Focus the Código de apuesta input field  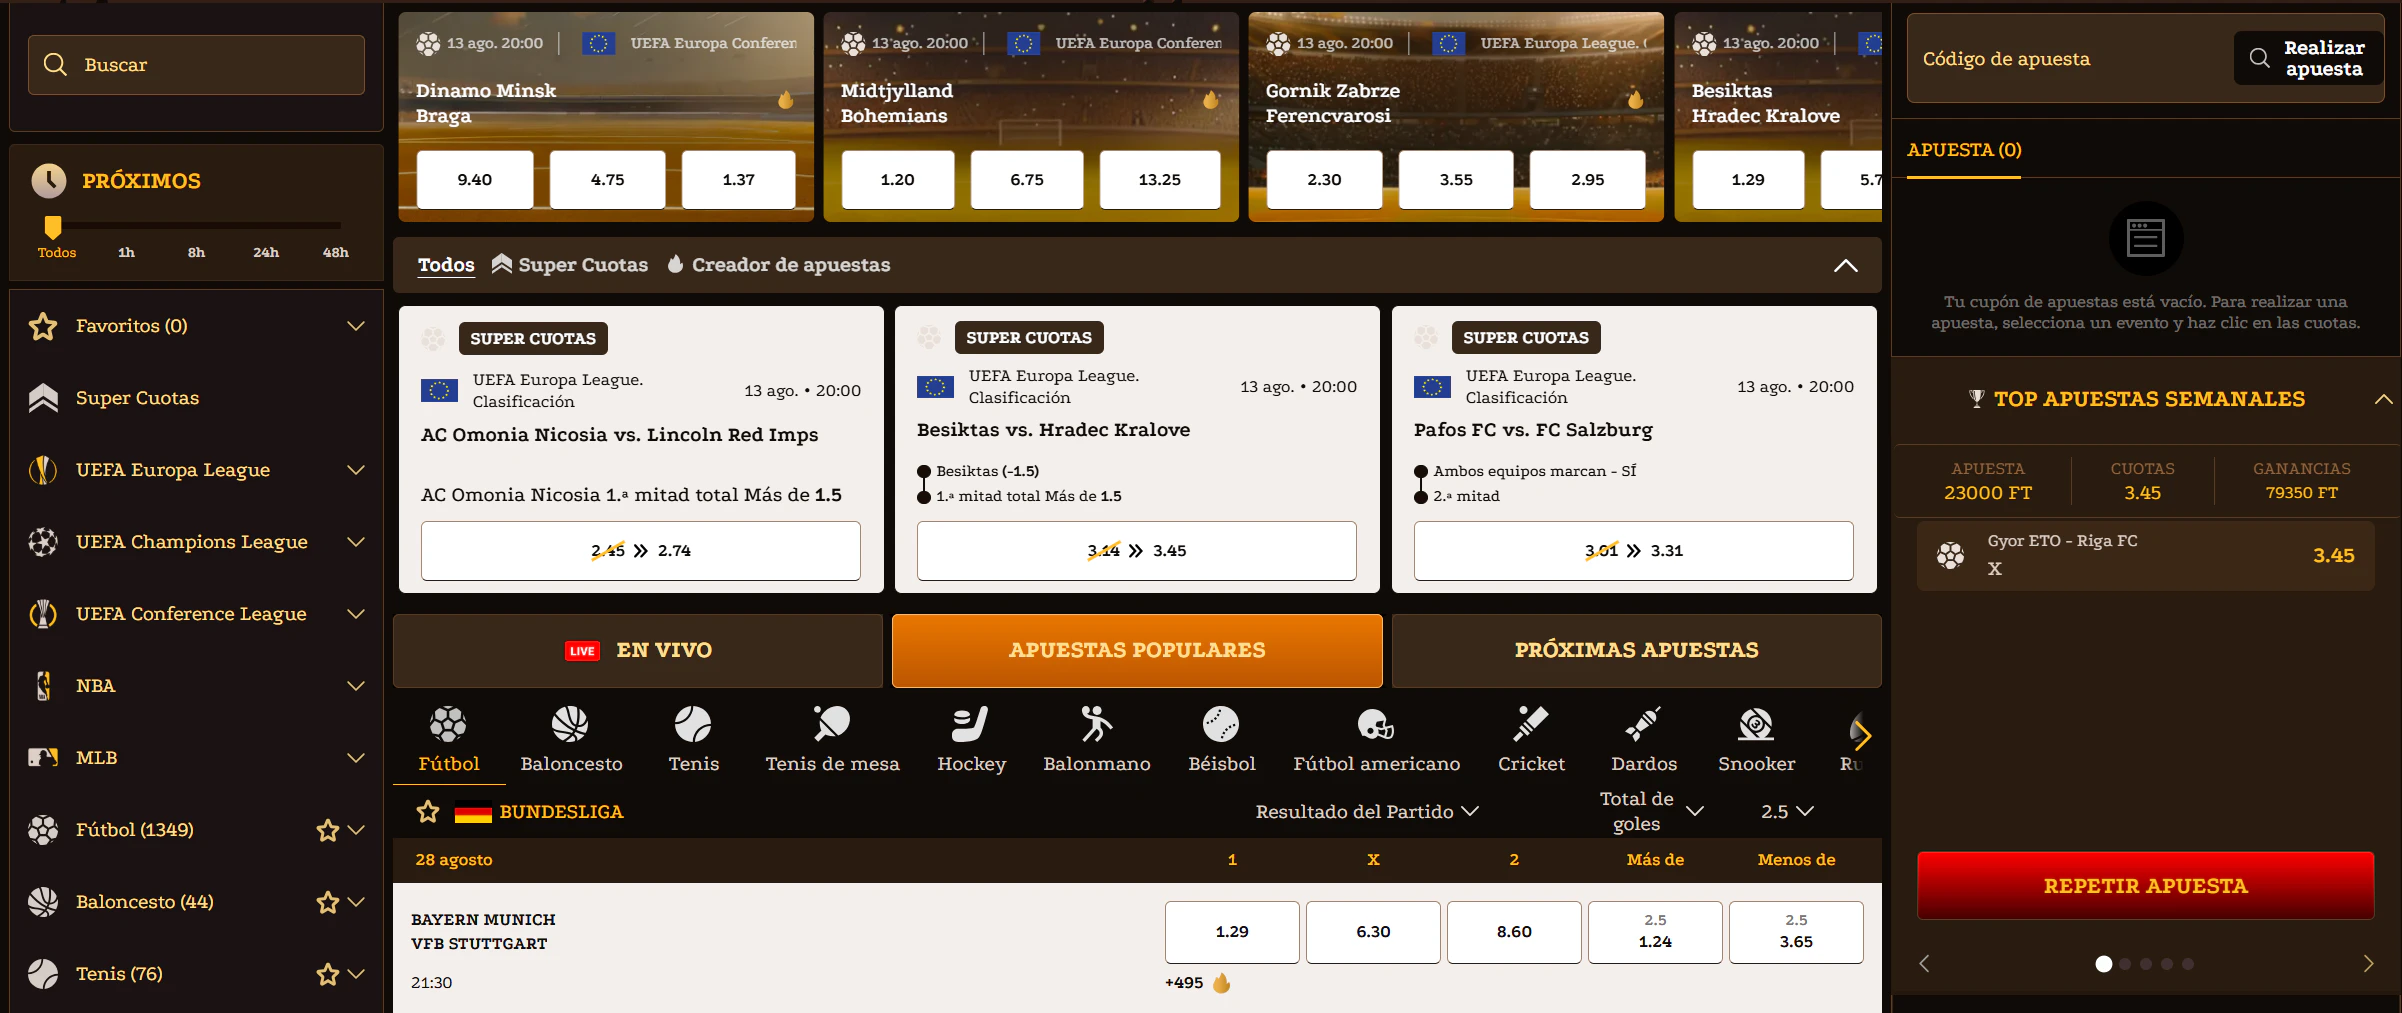tap(2070, 59)
